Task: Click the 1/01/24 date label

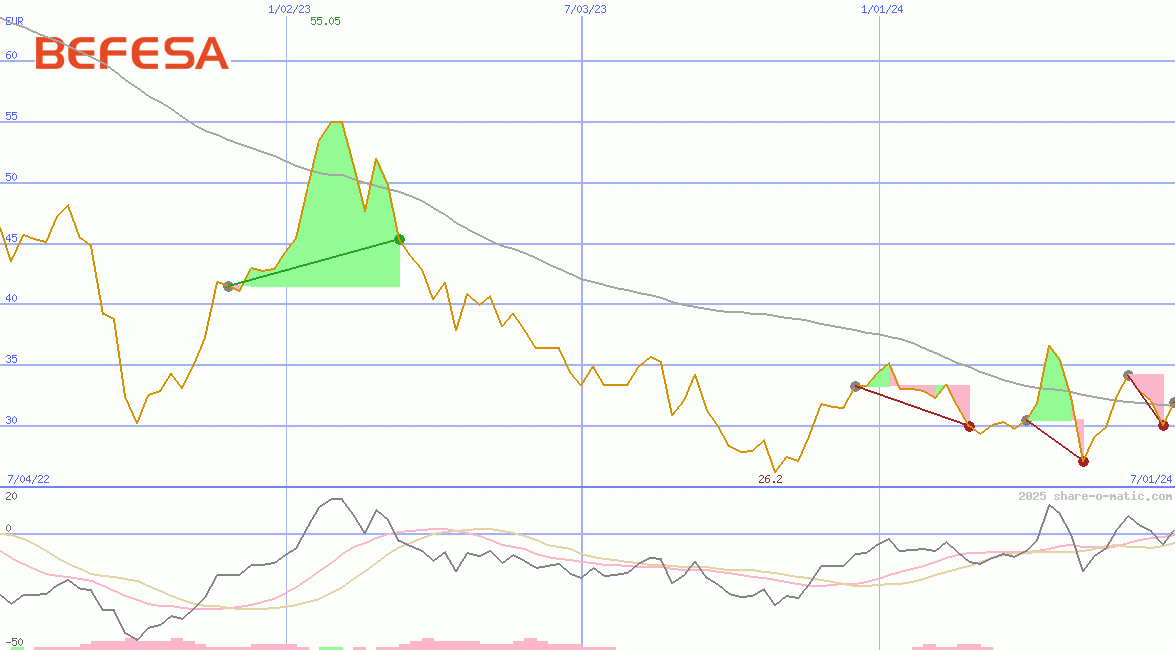Action: [882, 9]
